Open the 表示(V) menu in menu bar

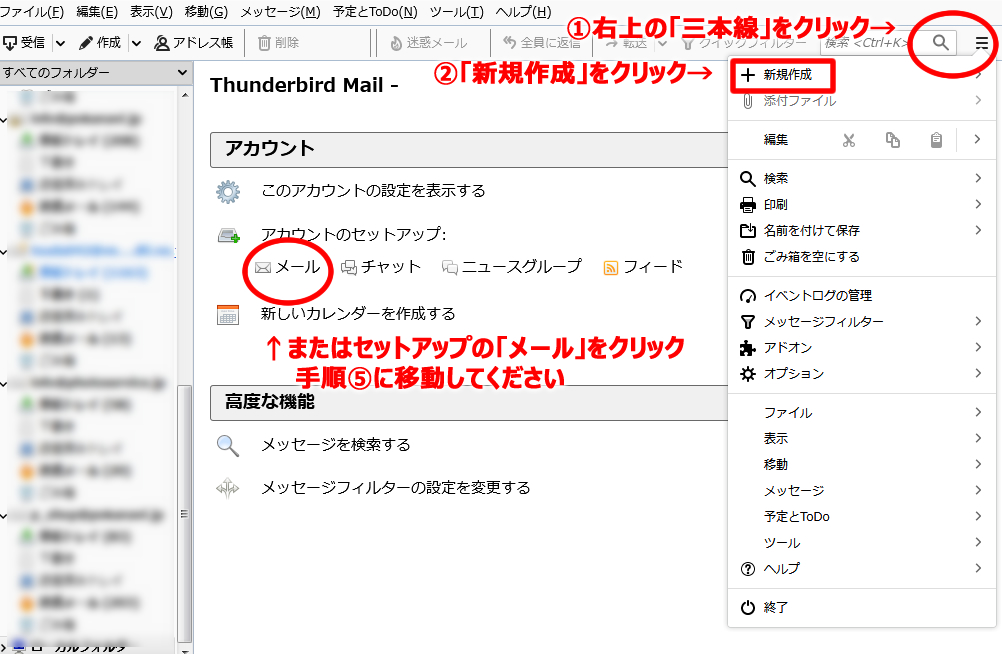(x=151, y=12)
